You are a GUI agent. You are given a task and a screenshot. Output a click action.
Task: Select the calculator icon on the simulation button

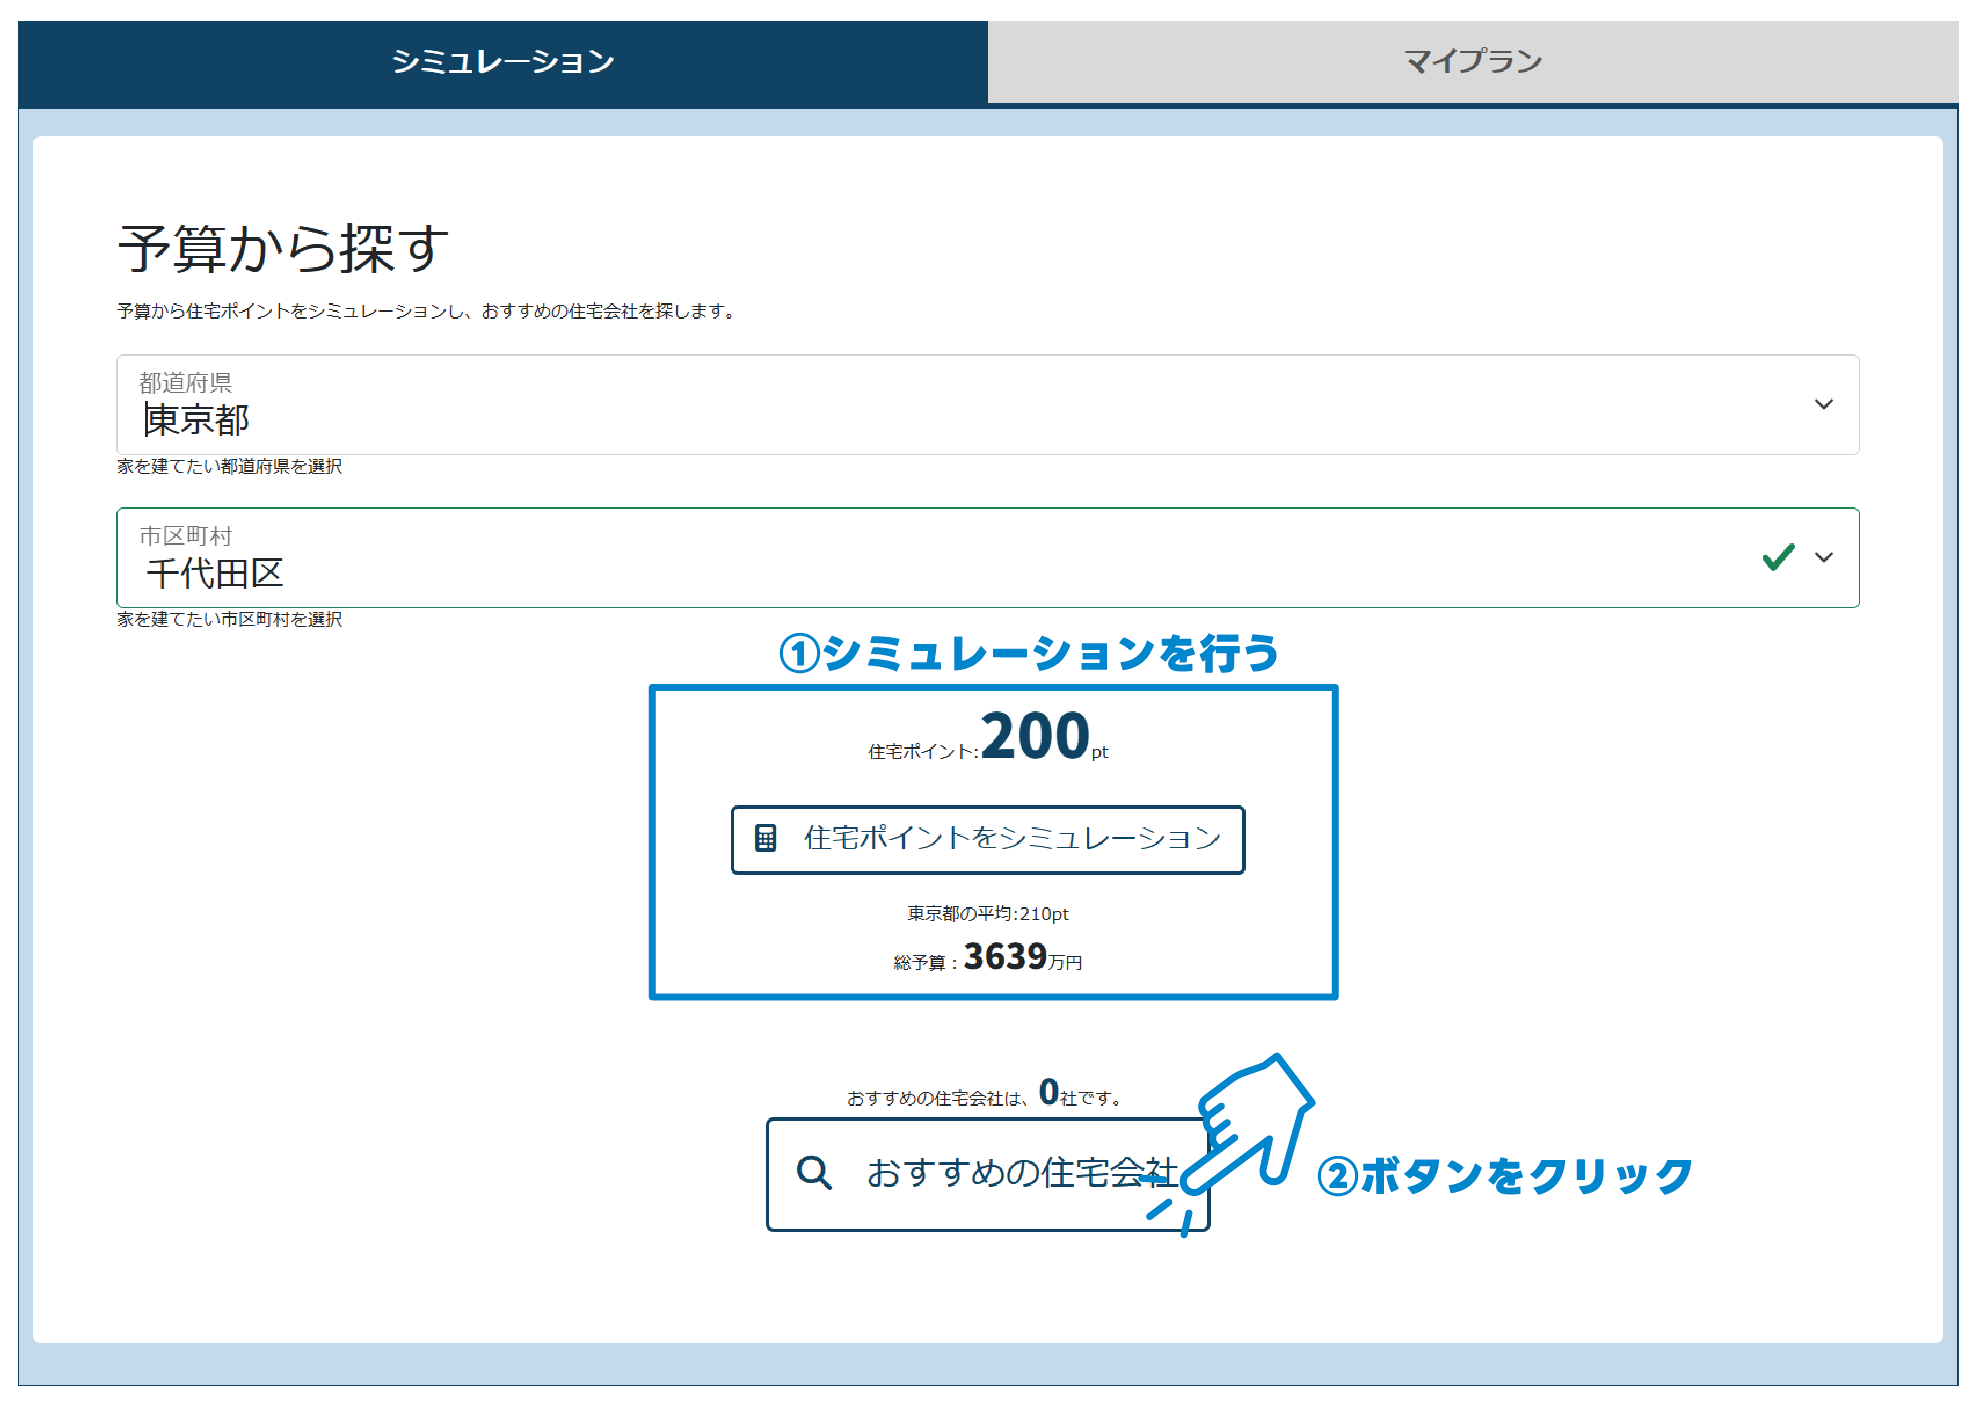click(766, 839)
